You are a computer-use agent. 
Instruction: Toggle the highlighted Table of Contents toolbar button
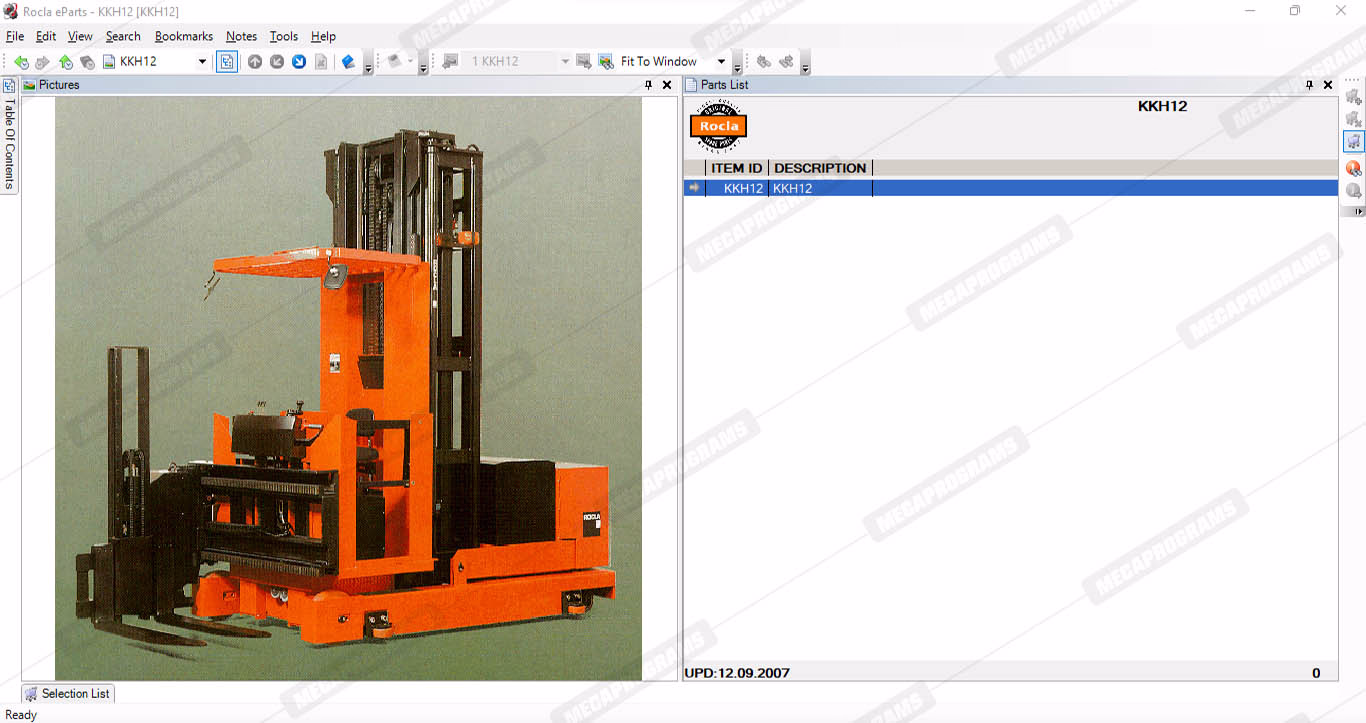[x=227, y=62]
